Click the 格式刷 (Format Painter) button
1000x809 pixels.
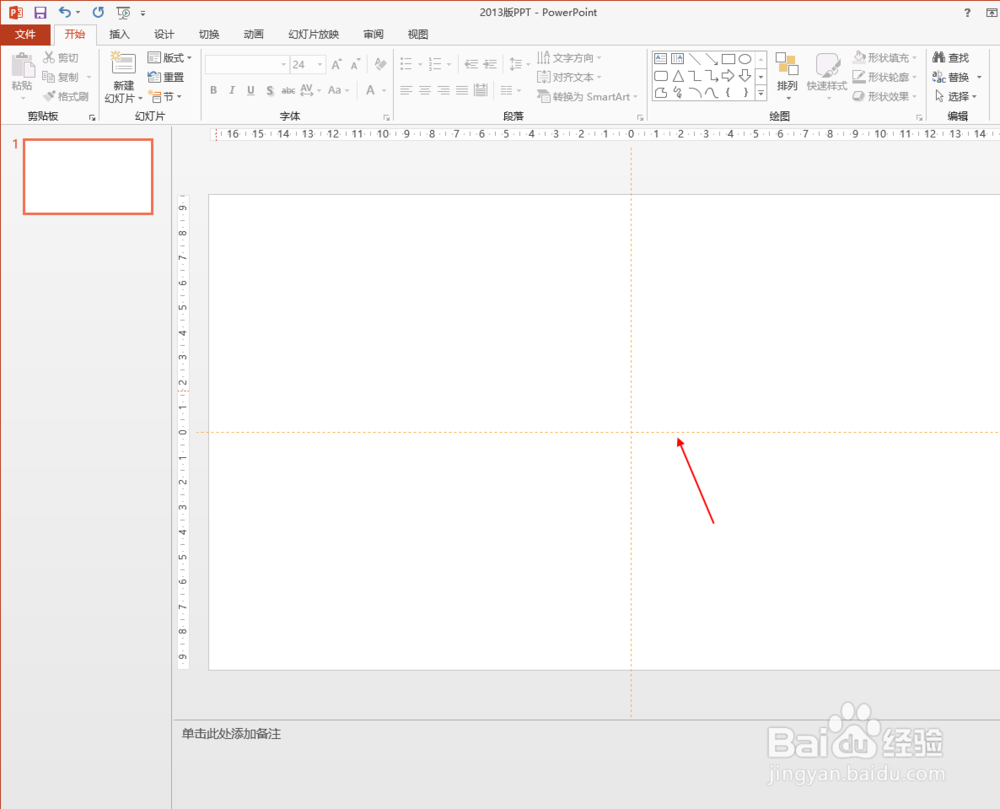(66, 96)
